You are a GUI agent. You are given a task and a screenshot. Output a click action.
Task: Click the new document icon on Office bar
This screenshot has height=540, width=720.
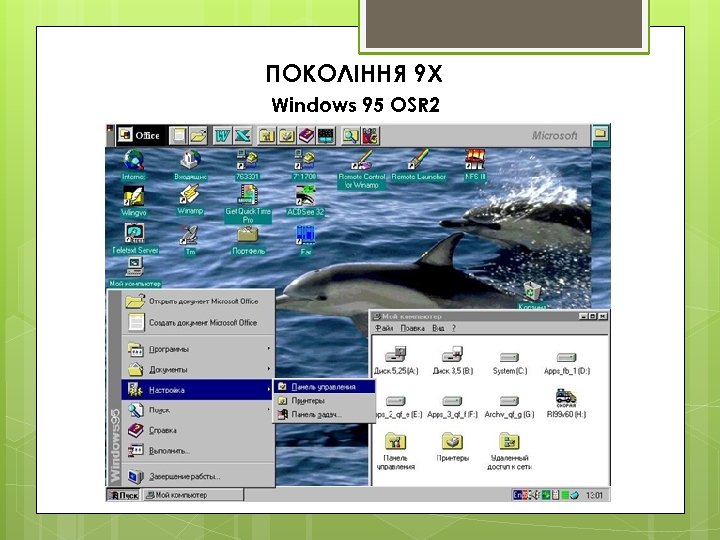(x=178, y=135)
